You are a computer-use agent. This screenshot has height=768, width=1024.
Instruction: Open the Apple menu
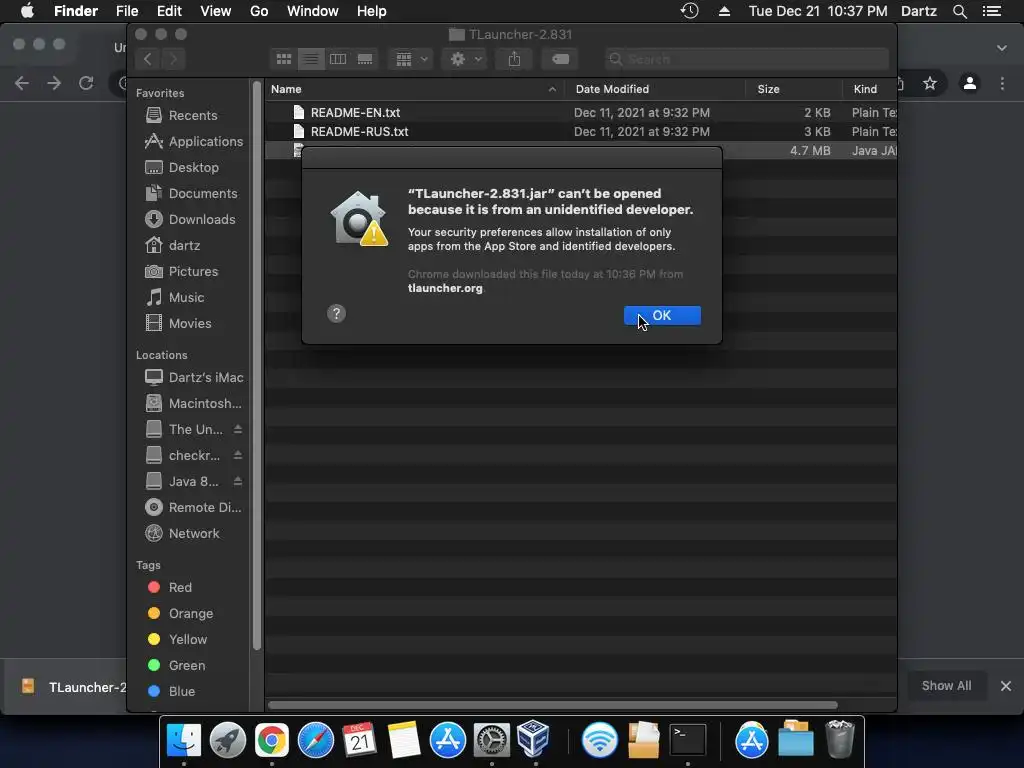[x=27, y=11]
